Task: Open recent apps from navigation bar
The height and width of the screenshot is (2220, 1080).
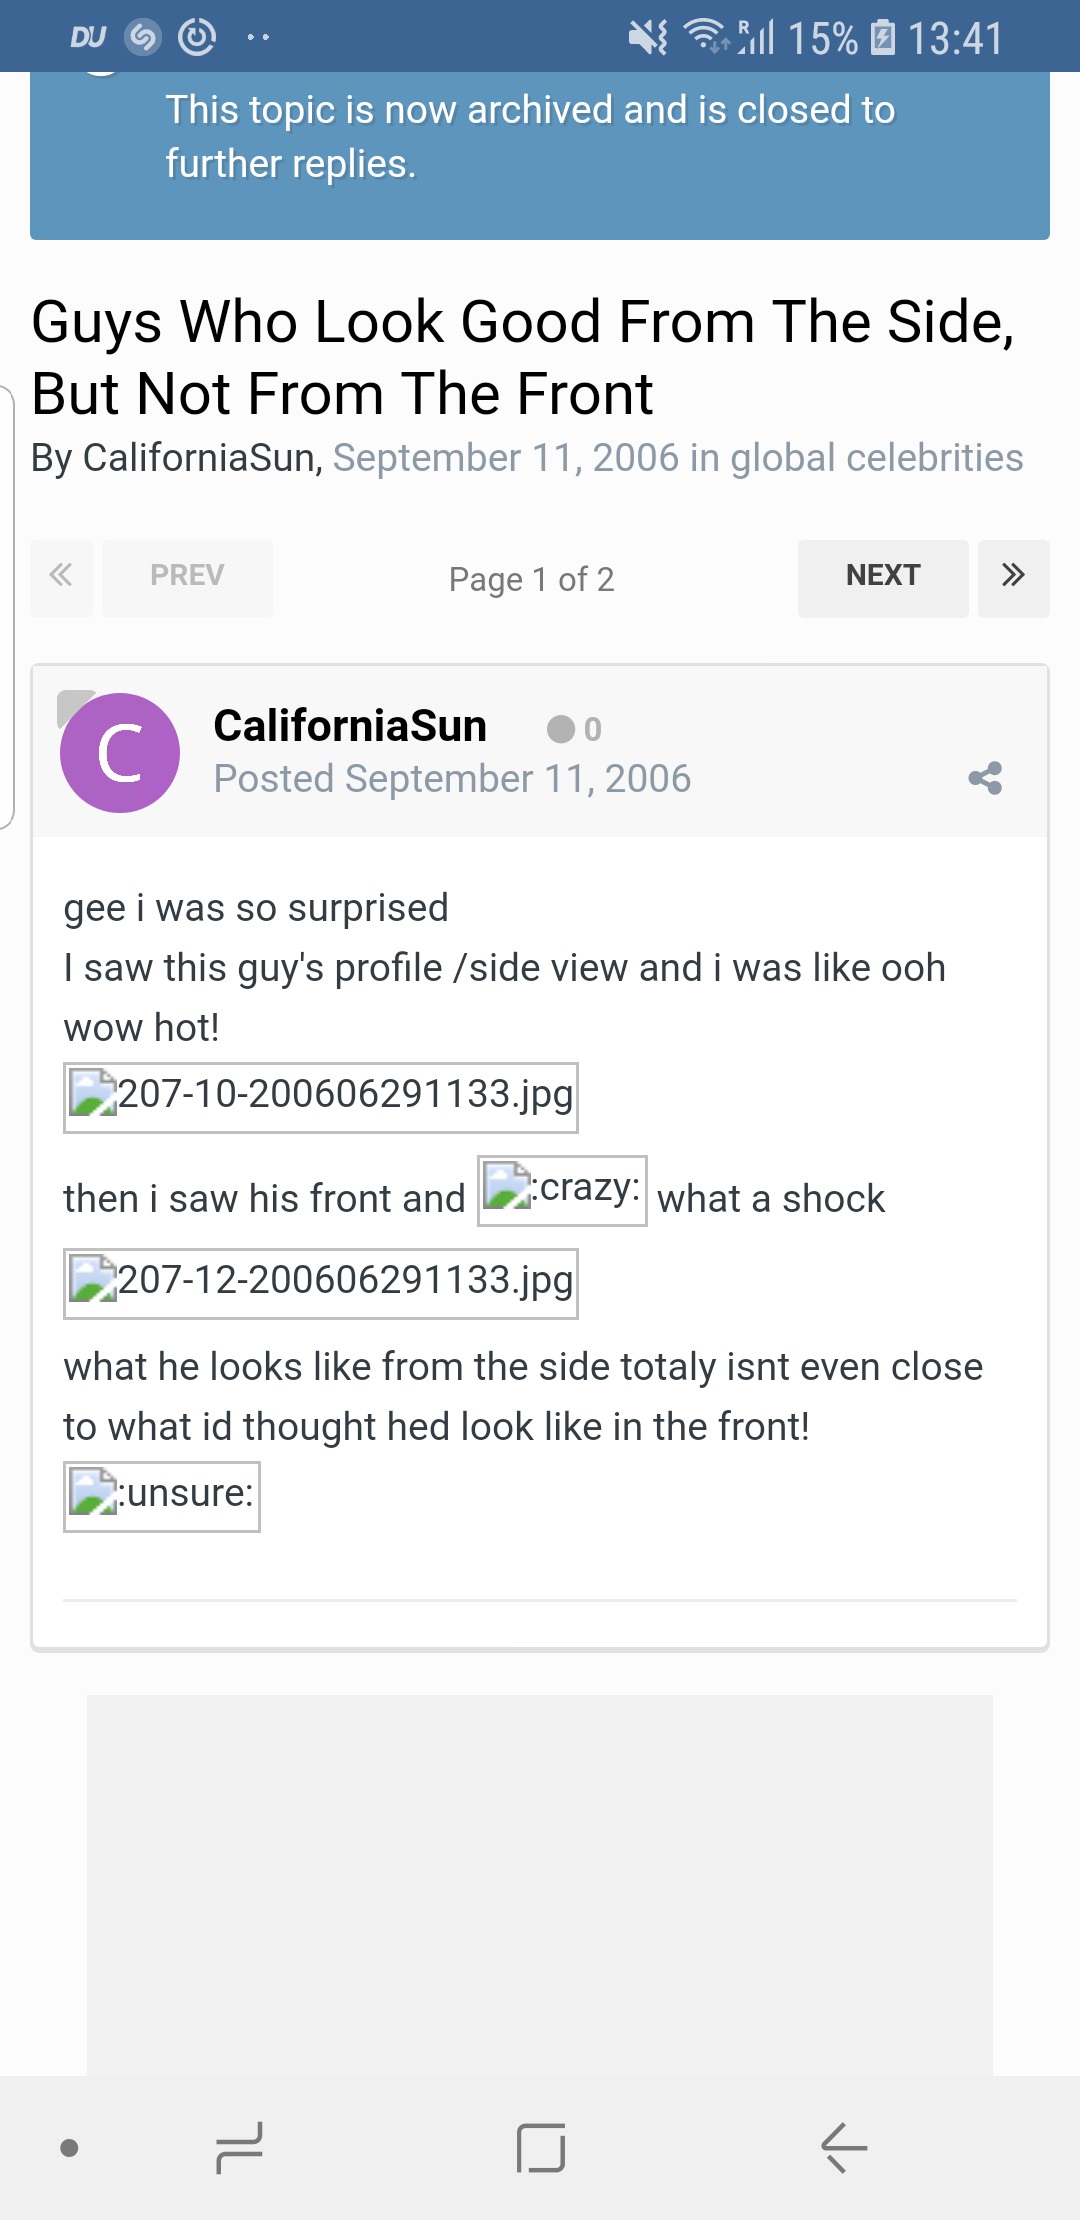Action: pos(239,2147)
